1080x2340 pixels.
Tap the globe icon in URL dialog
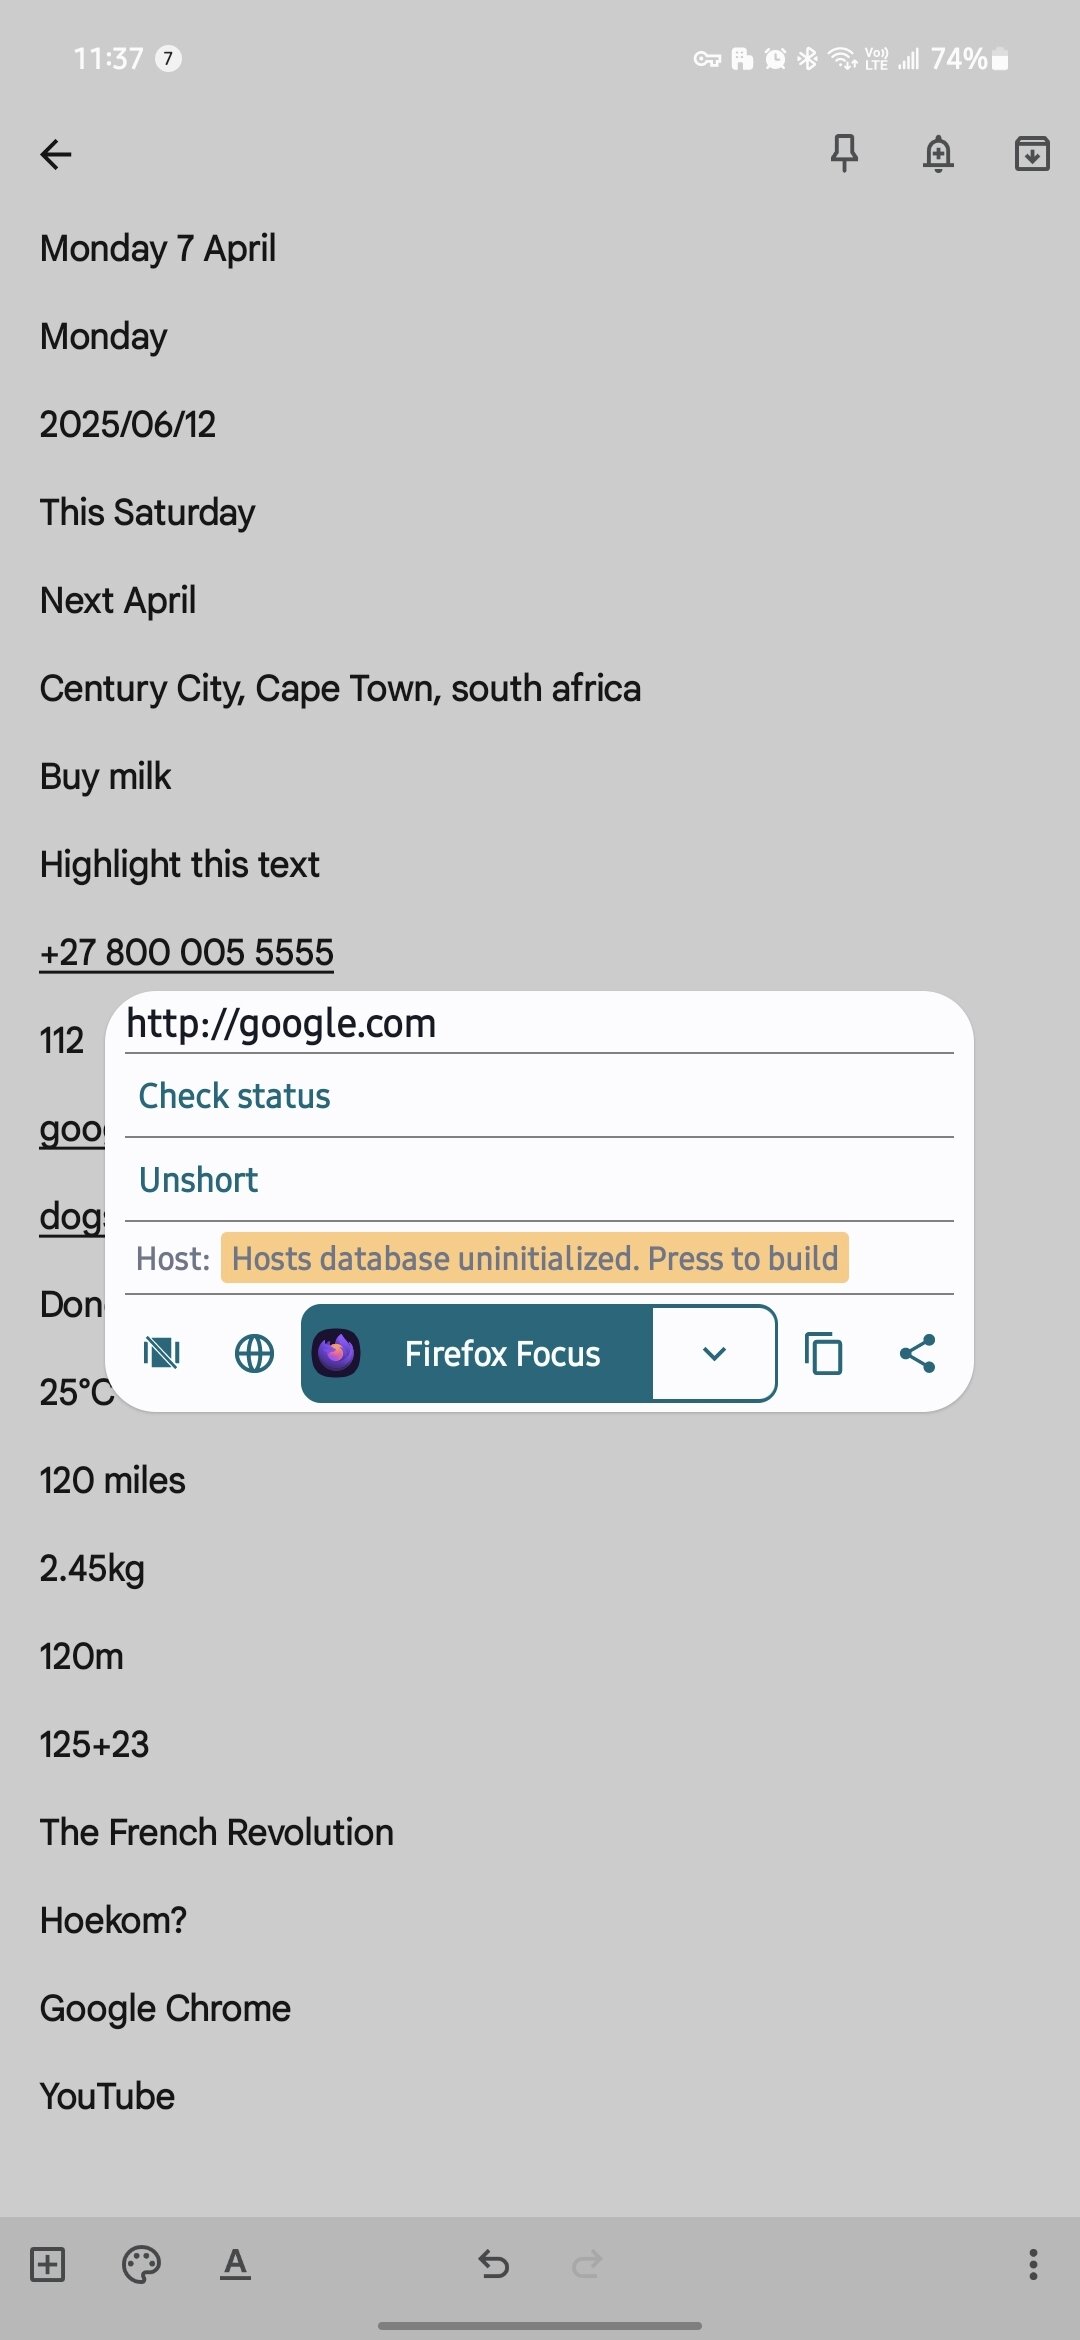(254, 1354)
